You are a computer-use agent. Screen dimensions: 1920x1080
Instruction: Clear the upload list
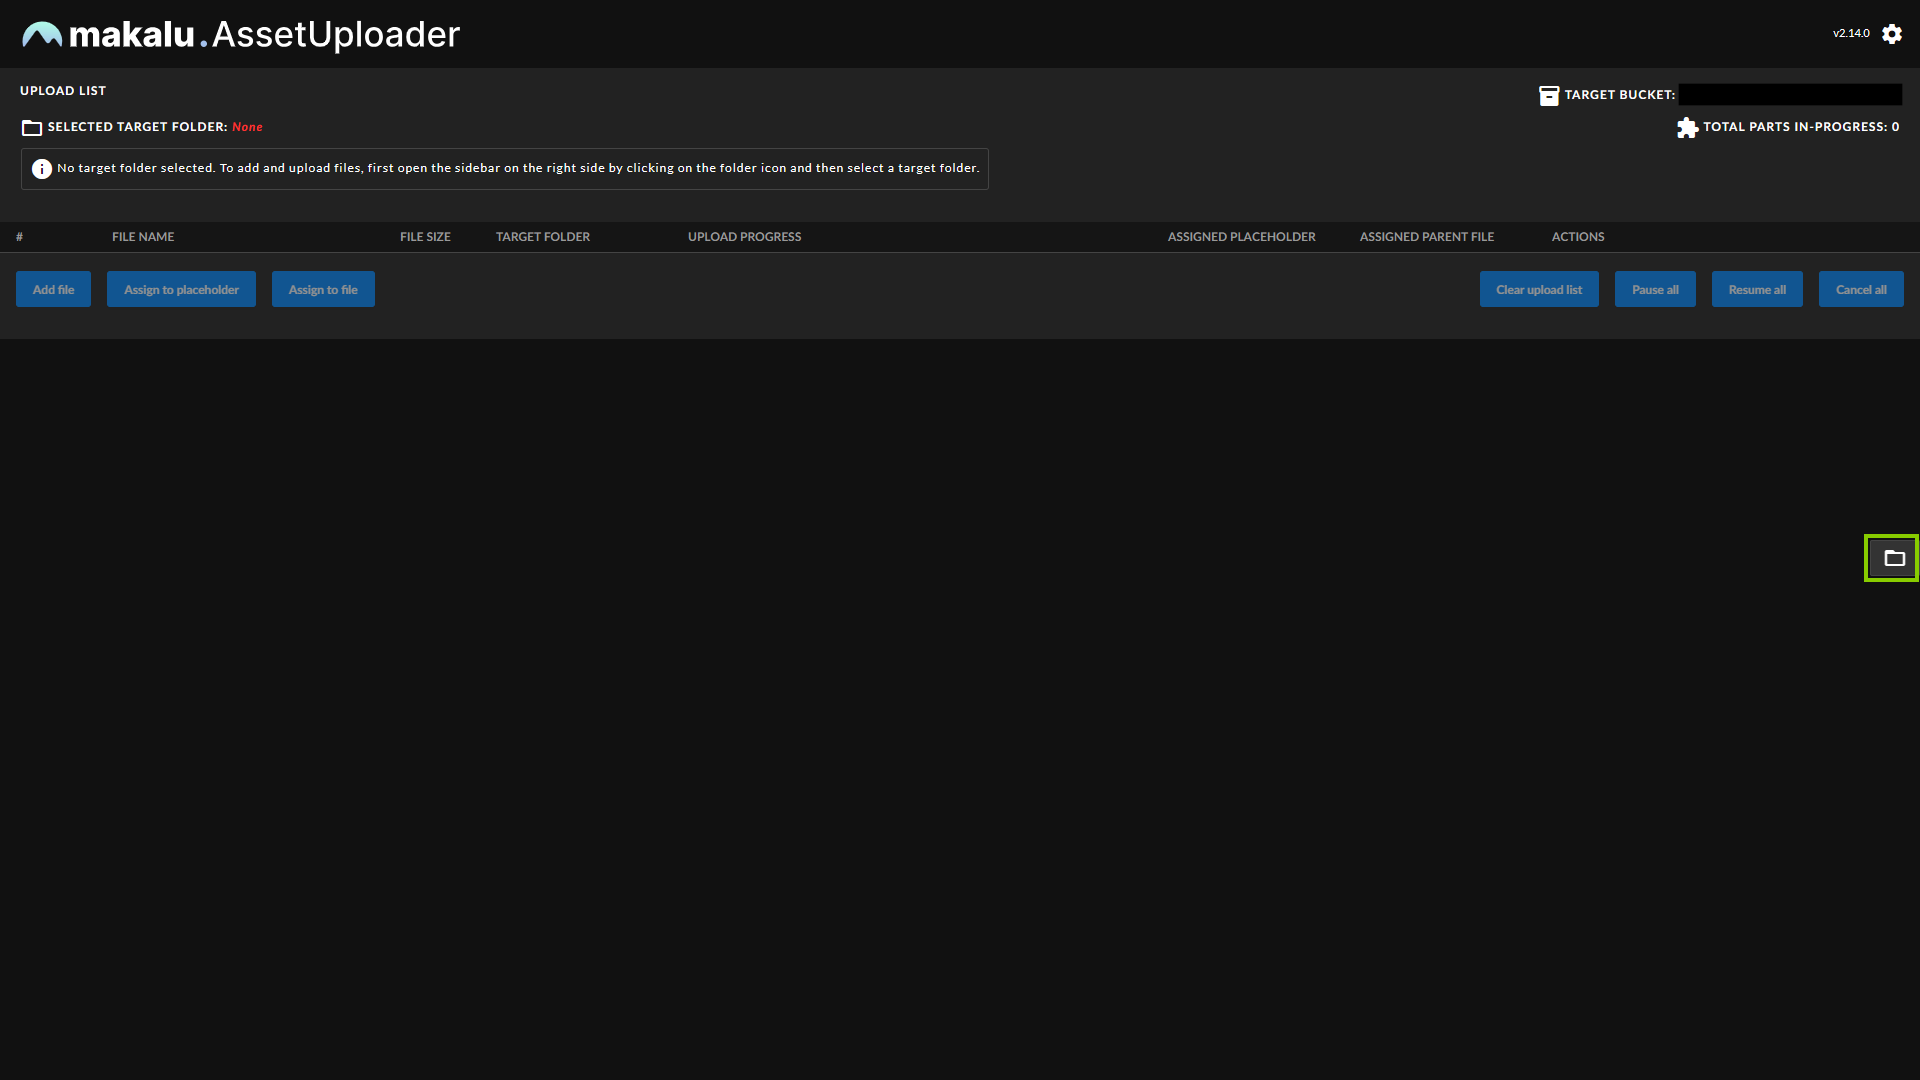pos(1539,289)
